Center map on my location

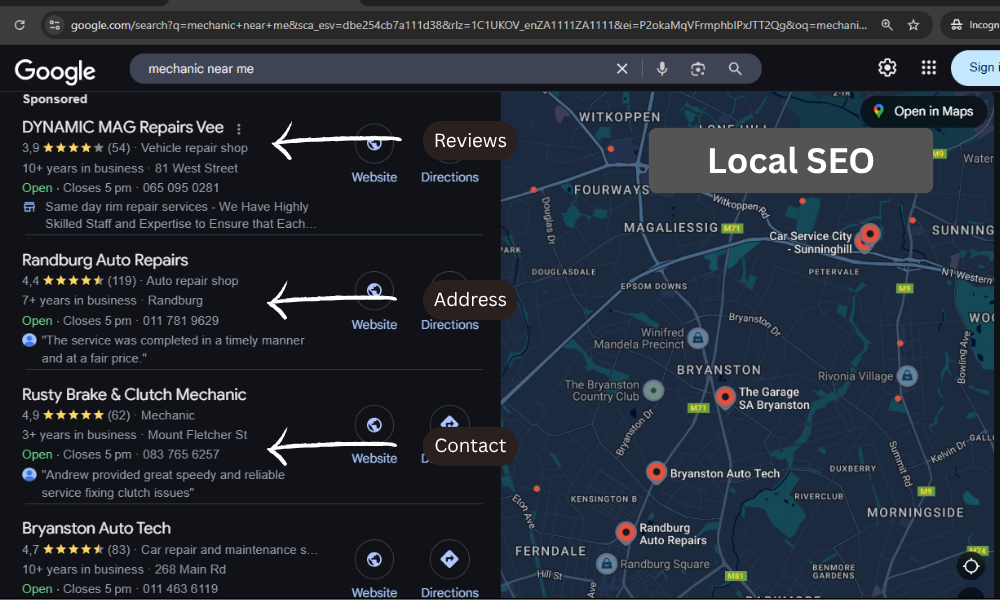(971, 566)
